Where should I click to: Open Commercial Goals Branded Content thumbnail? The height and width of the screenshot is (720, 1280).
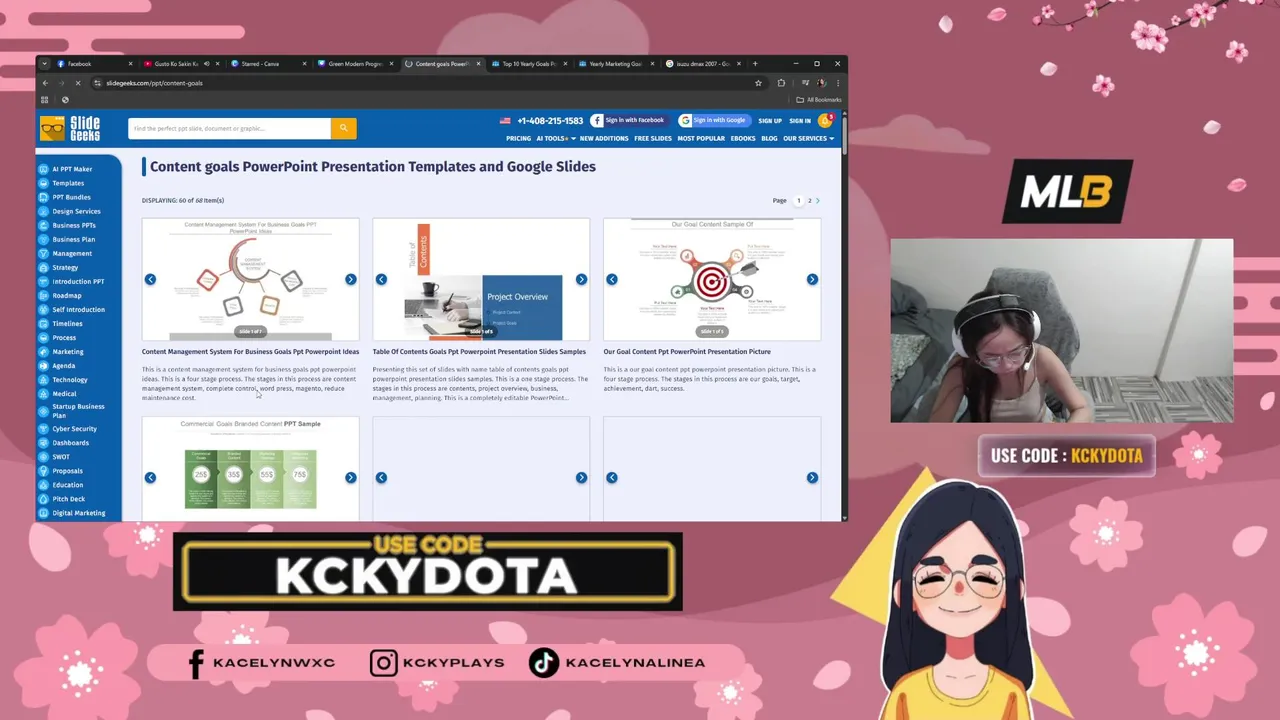pyautogui.click(x=250, y=468)
